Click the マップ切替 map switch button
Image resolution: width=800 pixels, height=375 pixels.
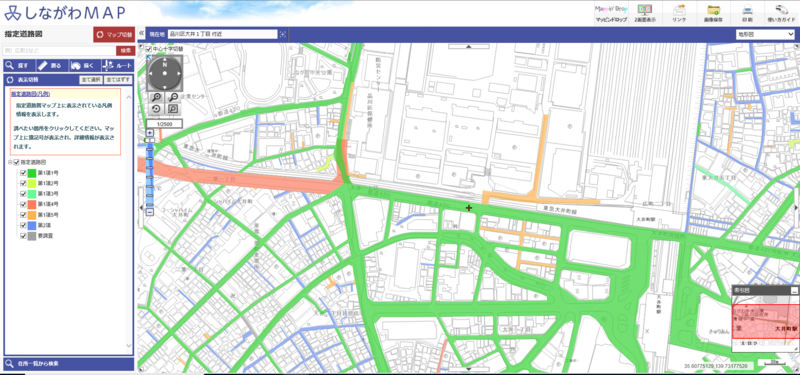tap(114, 35)
